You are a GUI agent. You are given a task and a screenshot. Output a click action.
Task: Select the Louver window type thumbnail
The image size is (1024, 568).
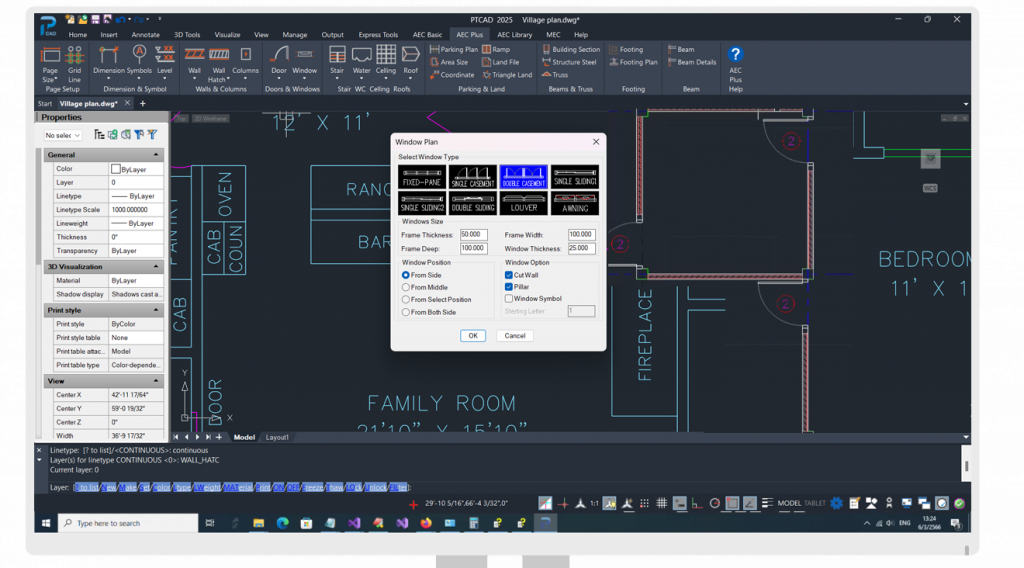pos(524,203)
